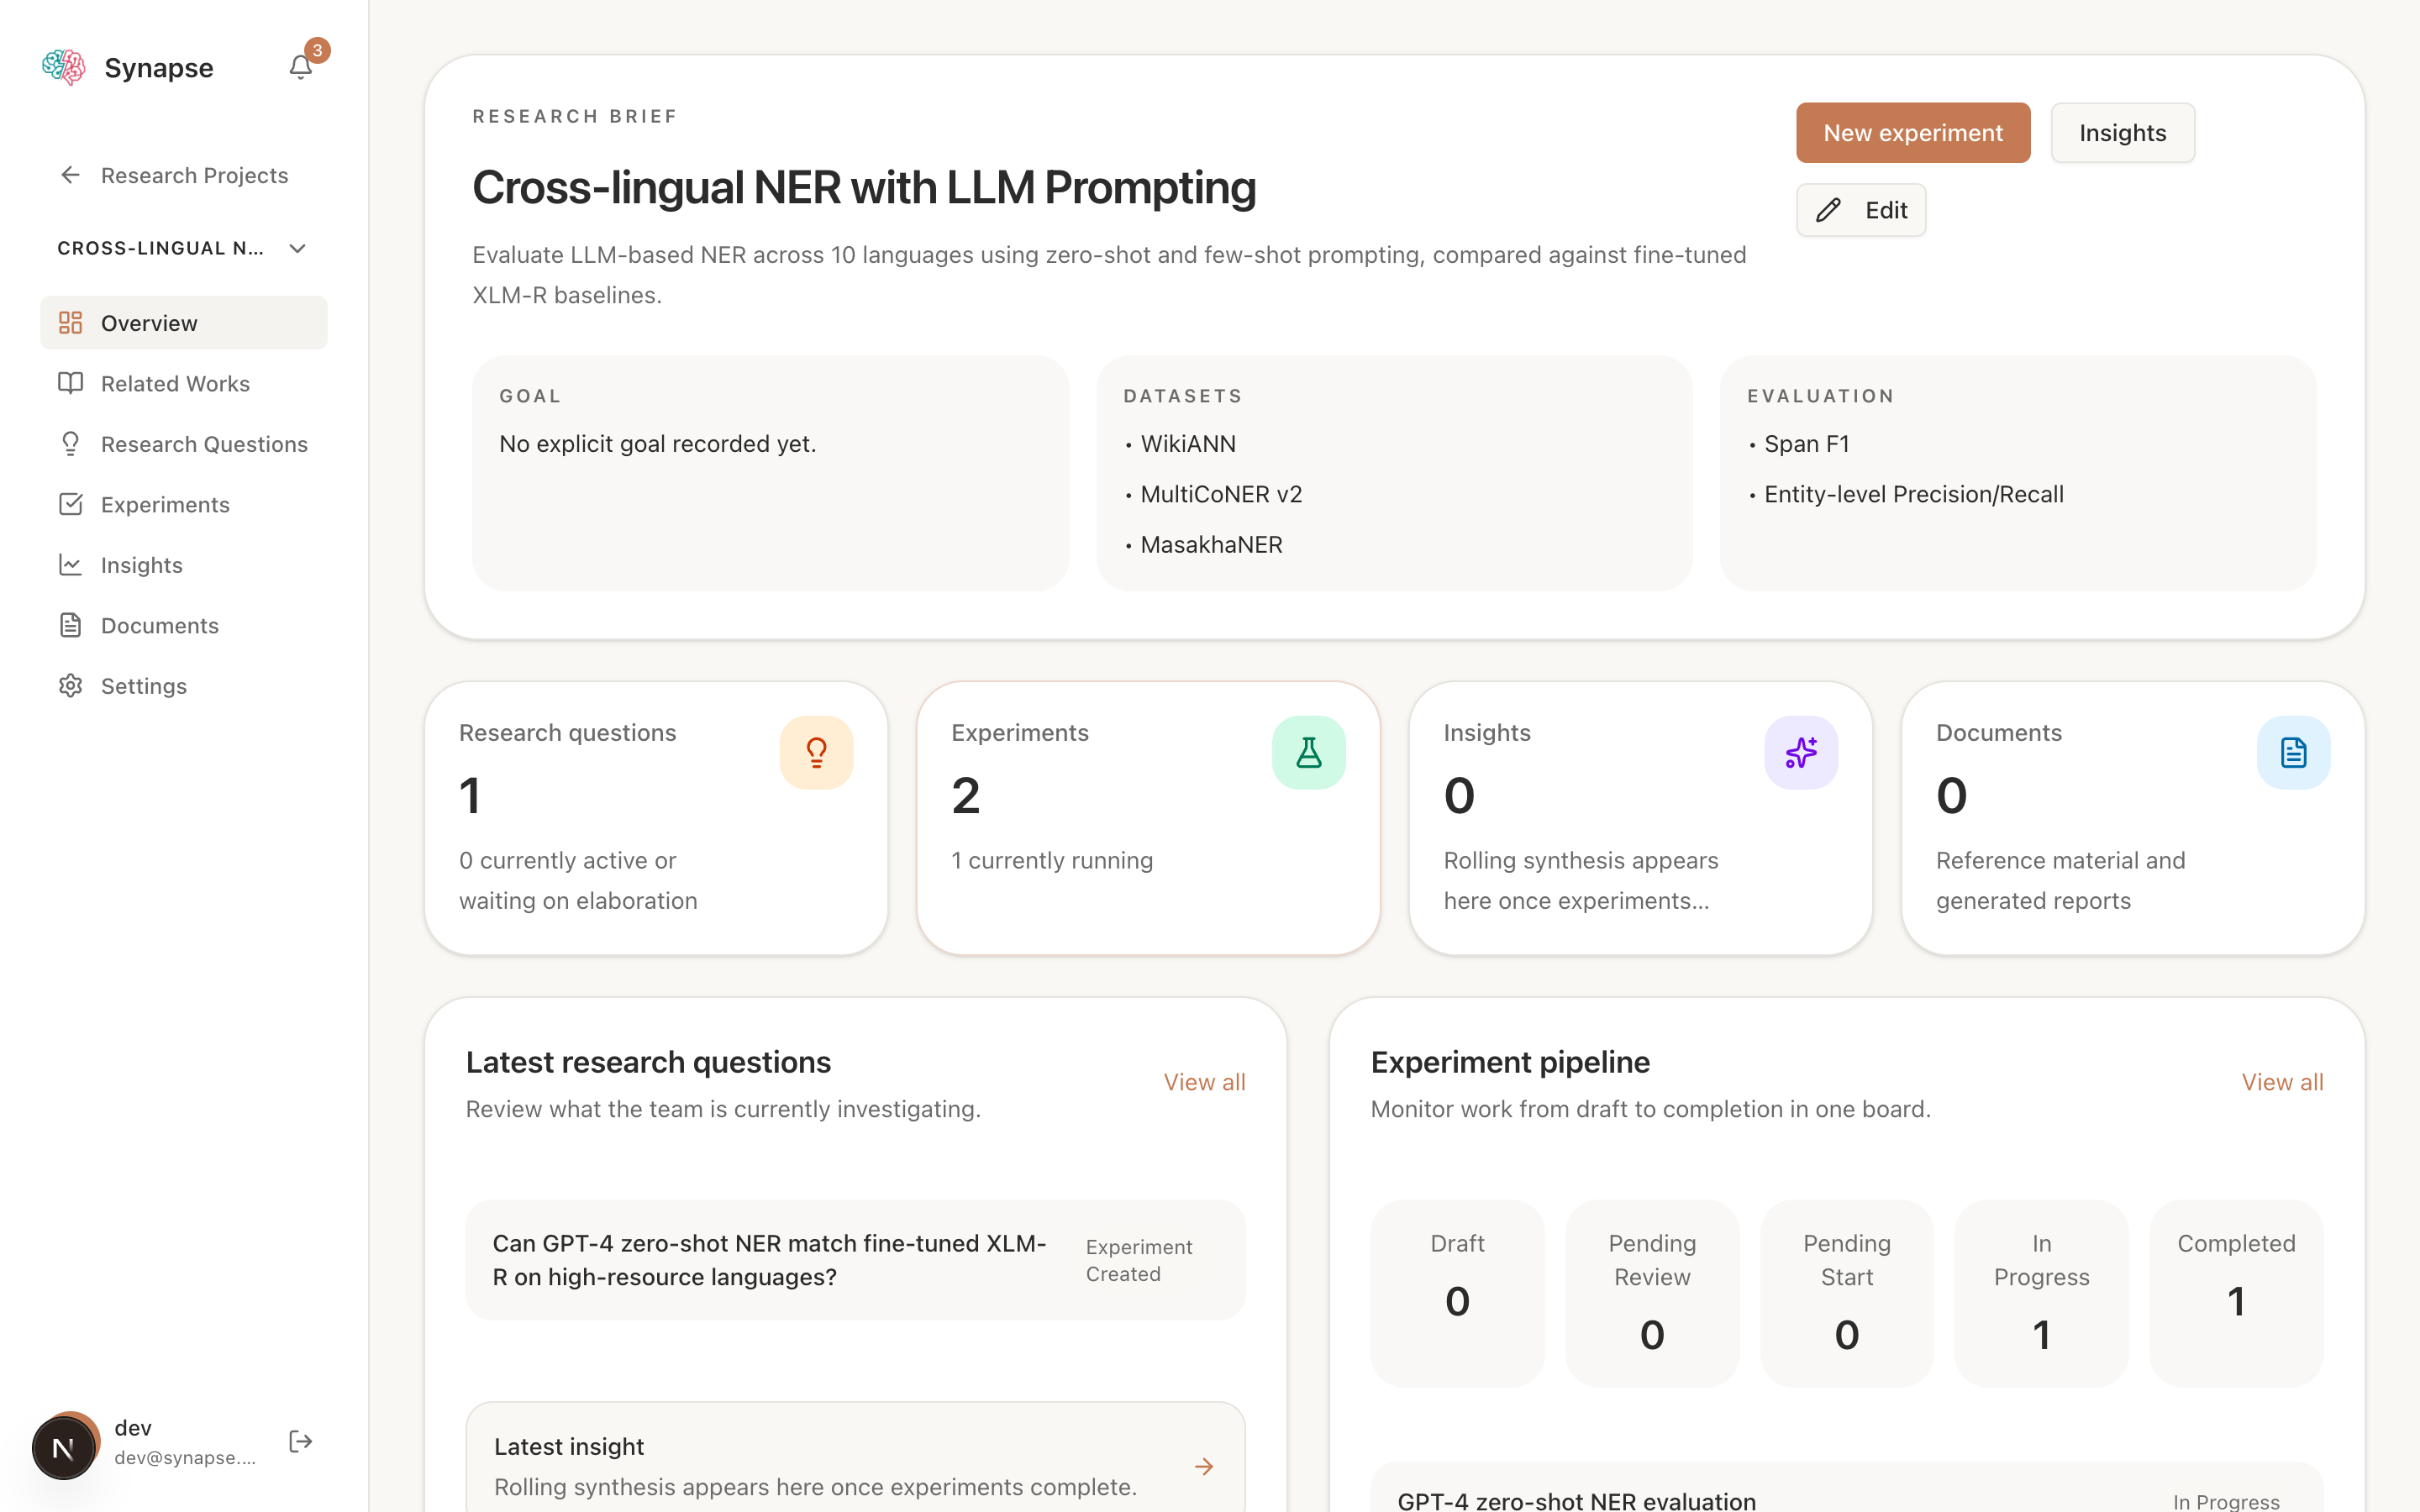
Task: Click the lightbulb icon on Research questions card
Action: (816, 753)
